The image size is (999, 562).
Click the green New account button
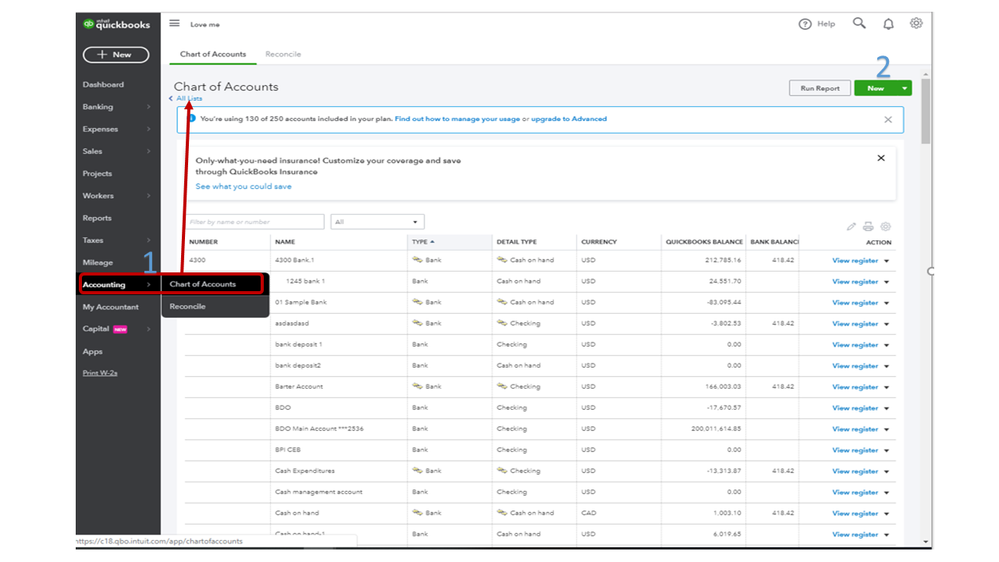(875, 88)
